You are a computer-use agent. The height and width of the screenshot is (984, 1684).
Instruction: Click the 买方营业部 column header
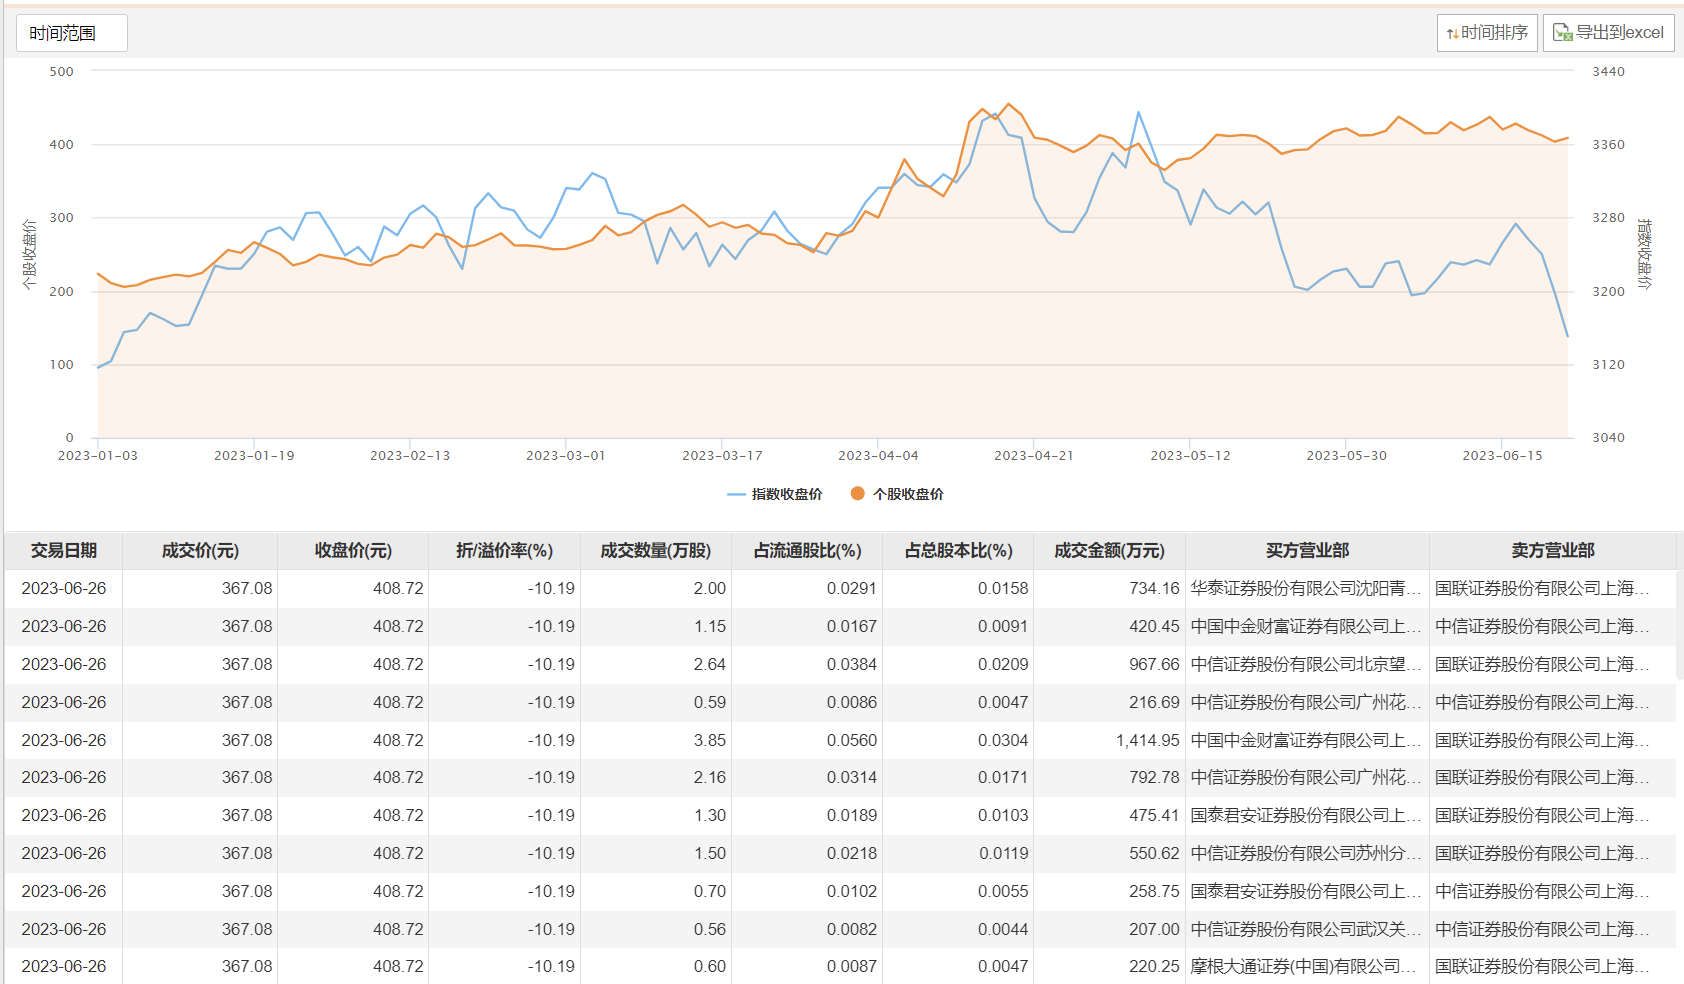(1307, 551)
